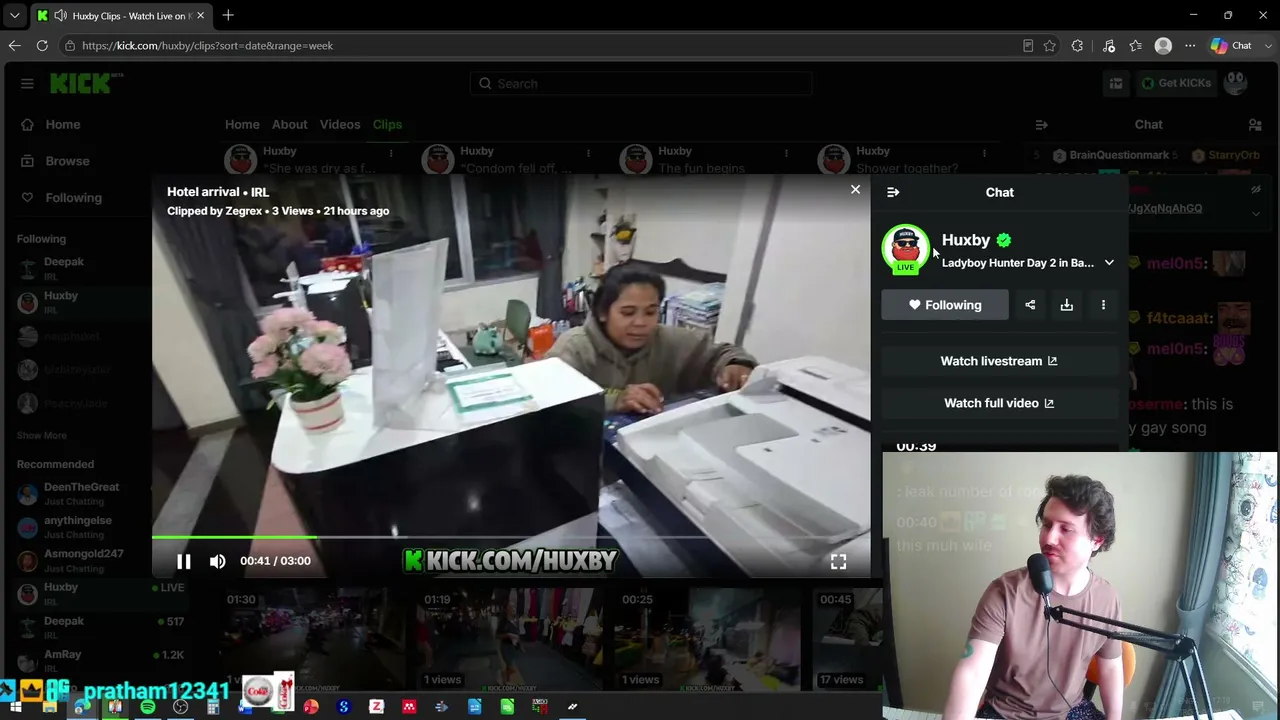
Task: Open the Copilot Chat button
Action: pyautogui.click(x=1231, y=46)
